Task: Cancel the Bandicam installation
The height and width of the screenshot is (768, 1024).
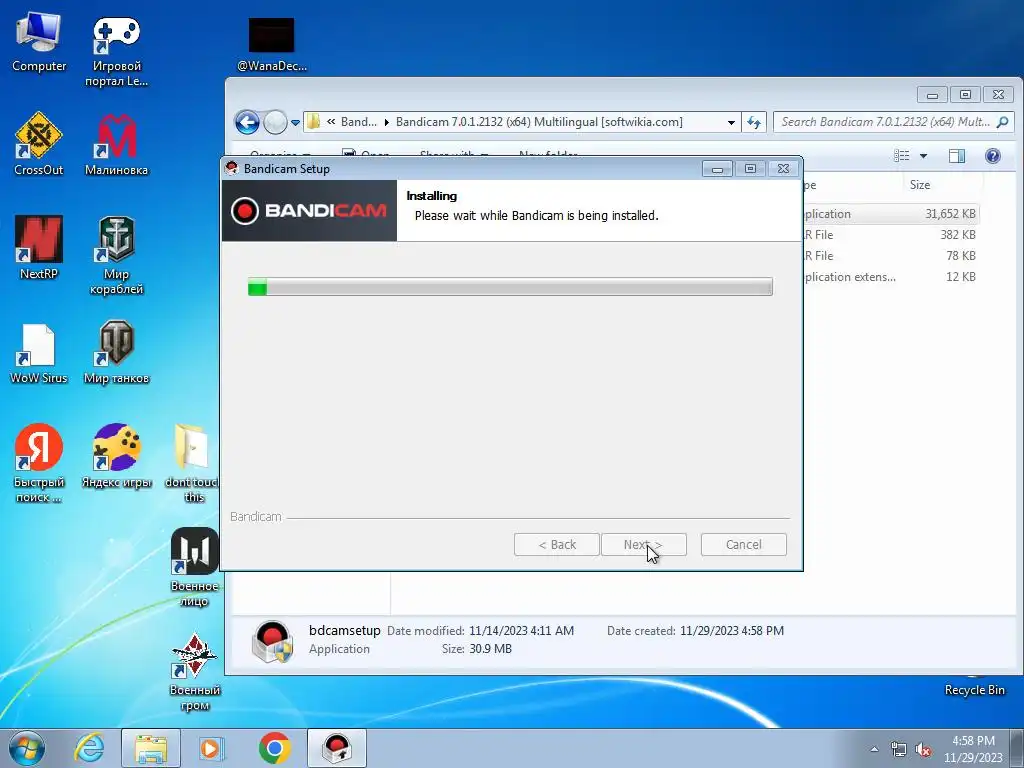Action: 743,545
